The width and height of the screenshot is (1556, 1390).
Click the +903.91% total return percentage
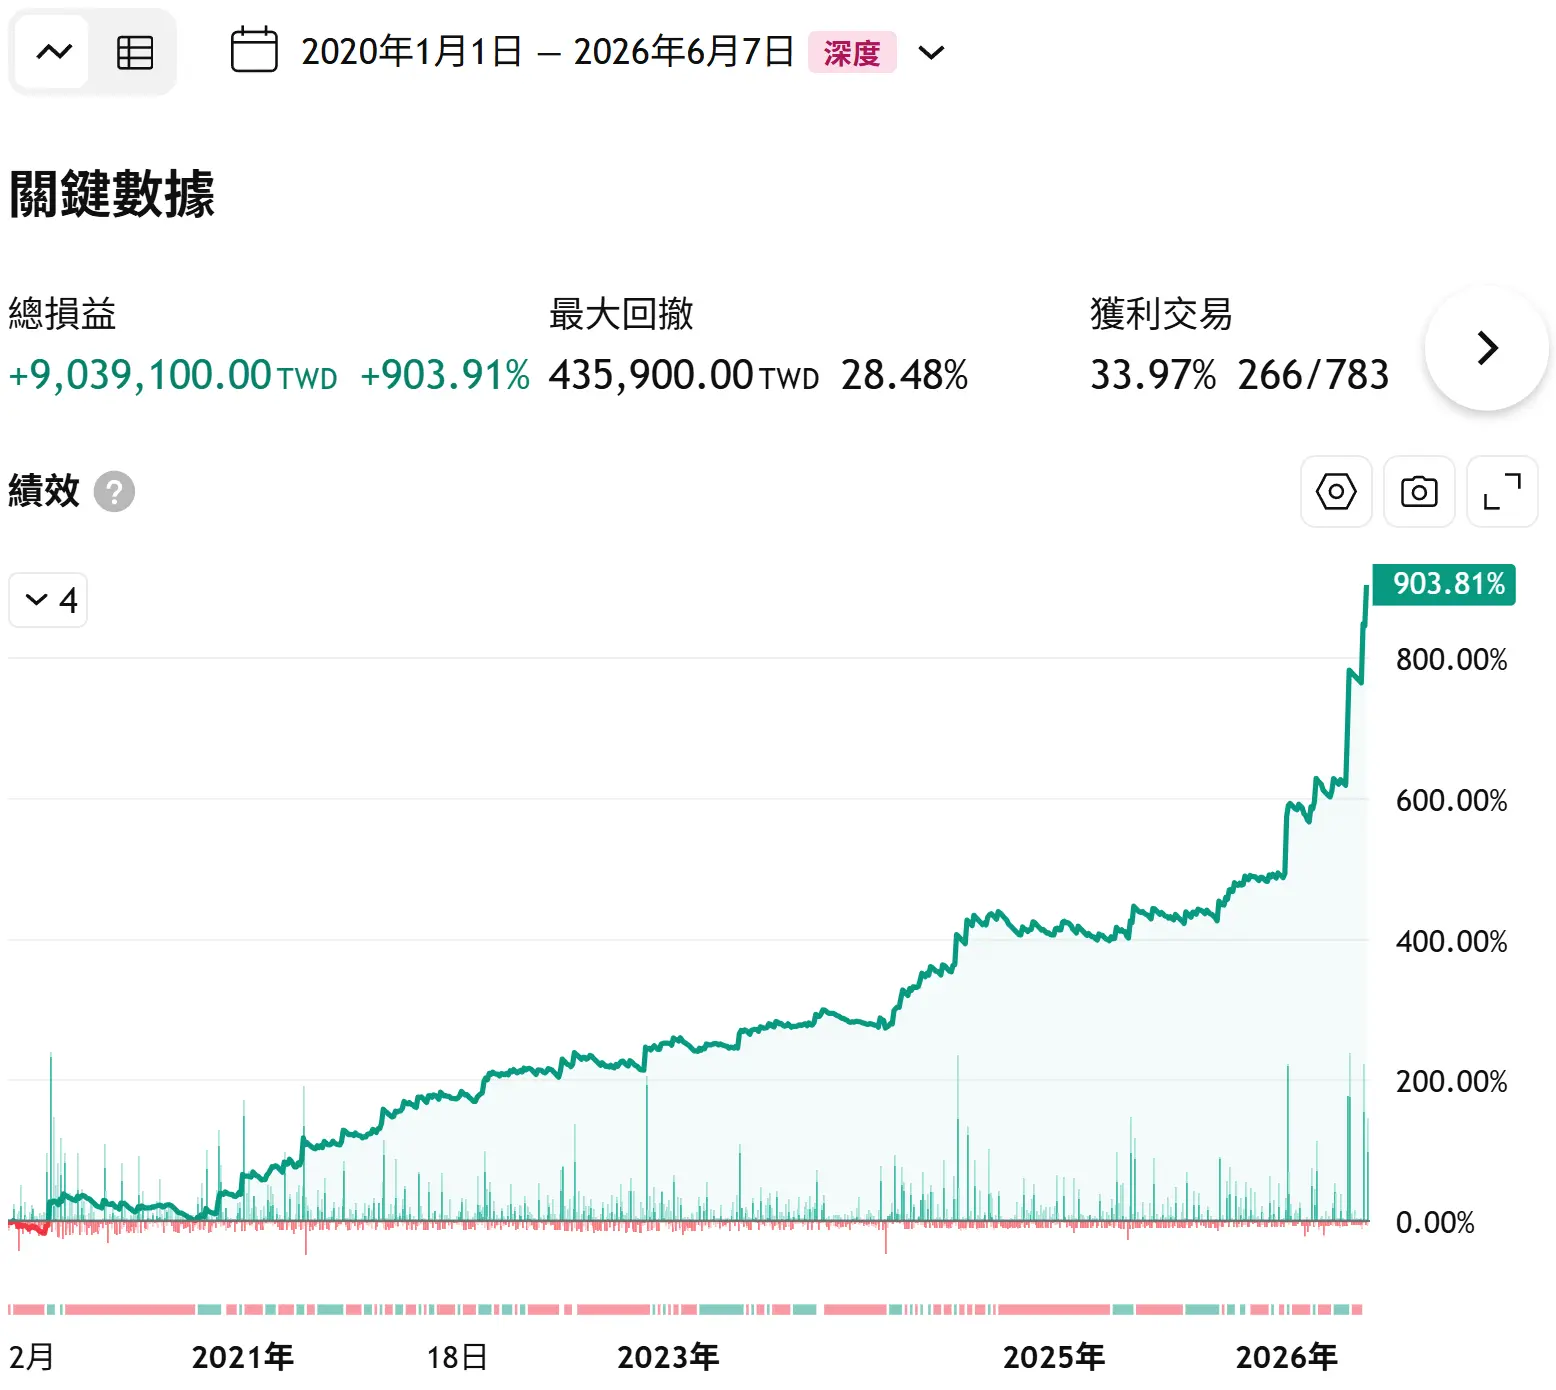(445, 375)
